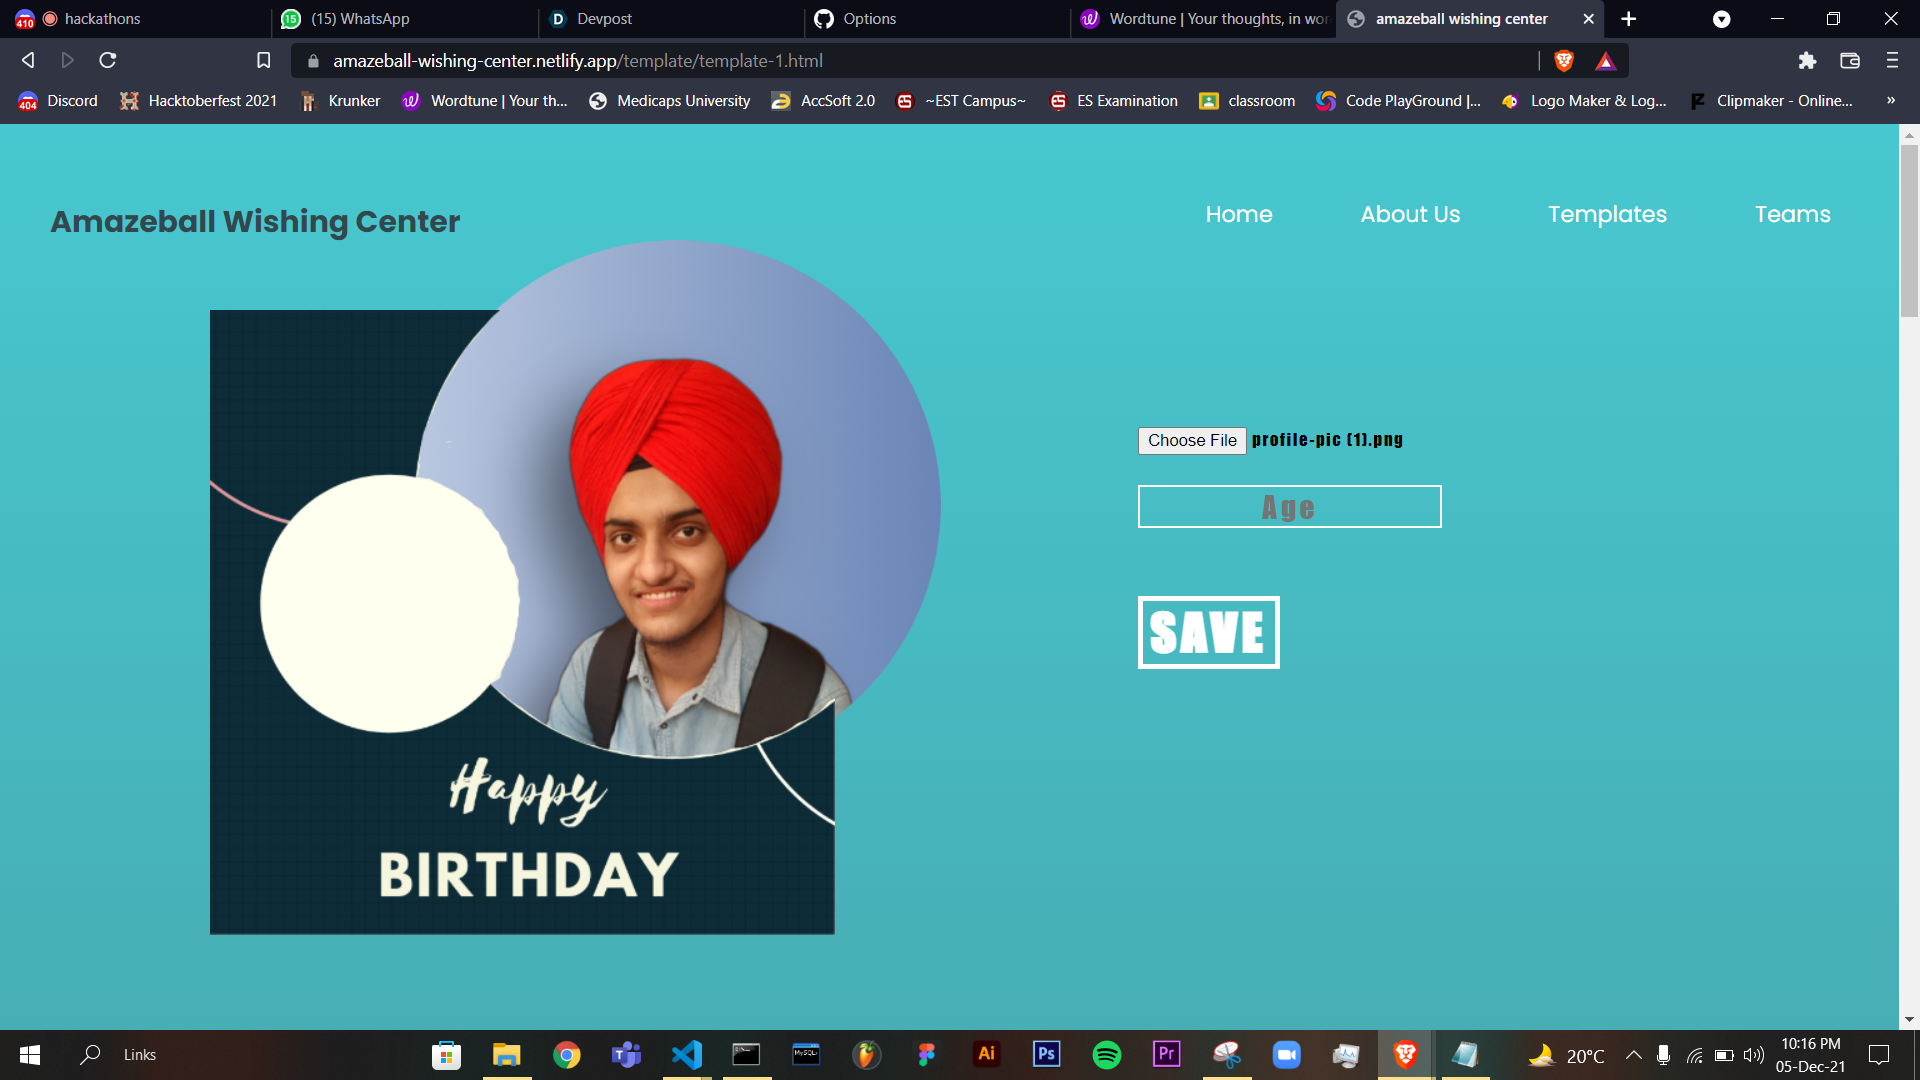The width and height of the screenshot is (1920, 1080).
Task: Click the Choose File button
Action: (x=1192, y=440)
